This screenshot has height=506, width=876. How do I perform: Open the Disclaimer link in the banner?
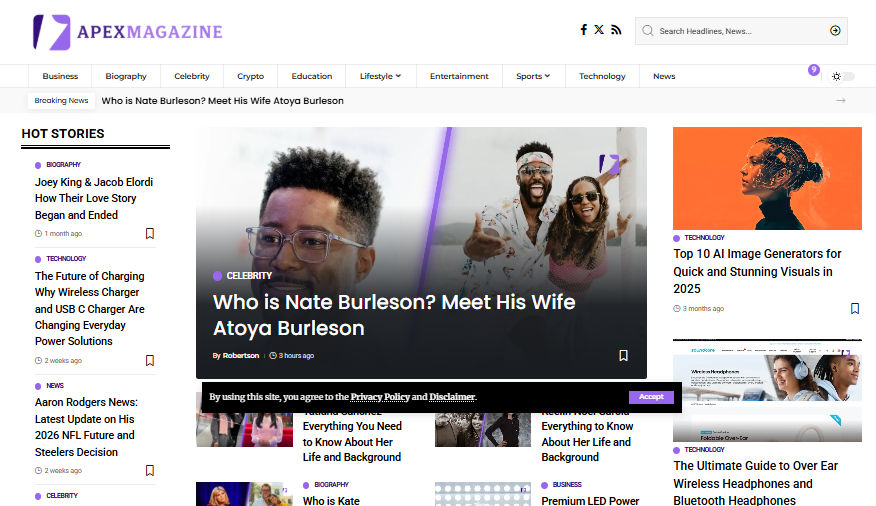pyautogui.click(x=452, y=397)
